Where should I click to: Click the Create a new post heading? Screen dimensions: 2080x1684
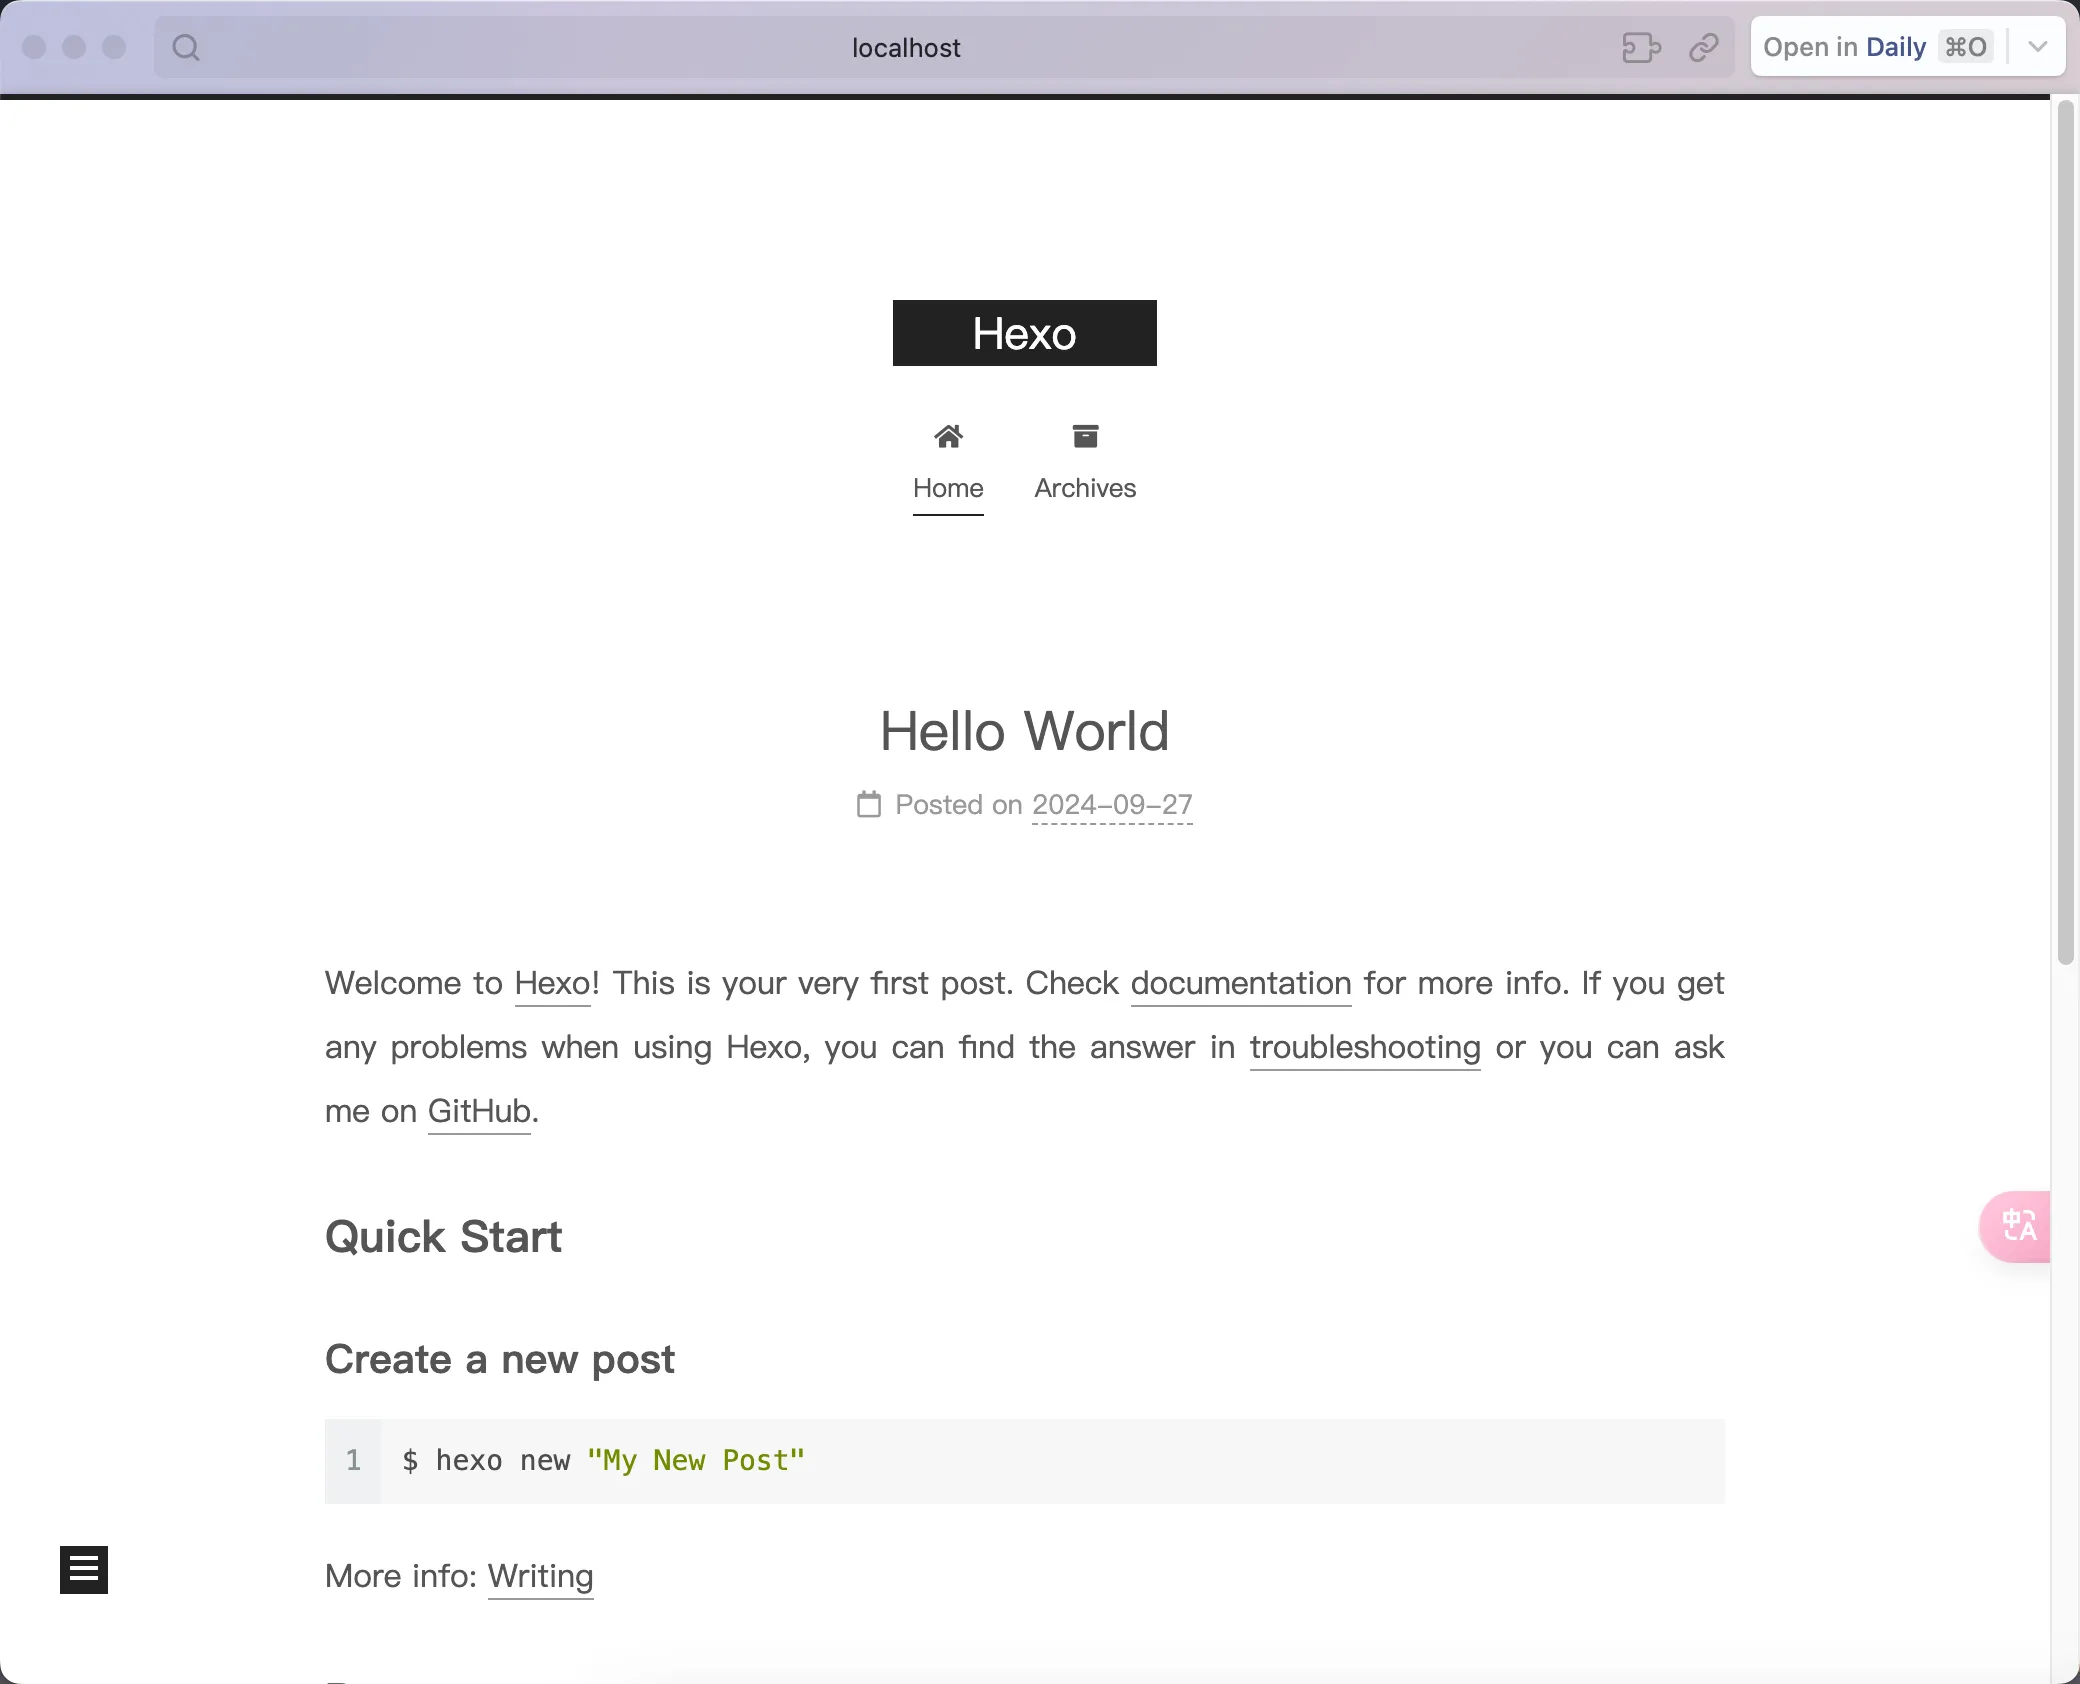[x=500, y=1360]
